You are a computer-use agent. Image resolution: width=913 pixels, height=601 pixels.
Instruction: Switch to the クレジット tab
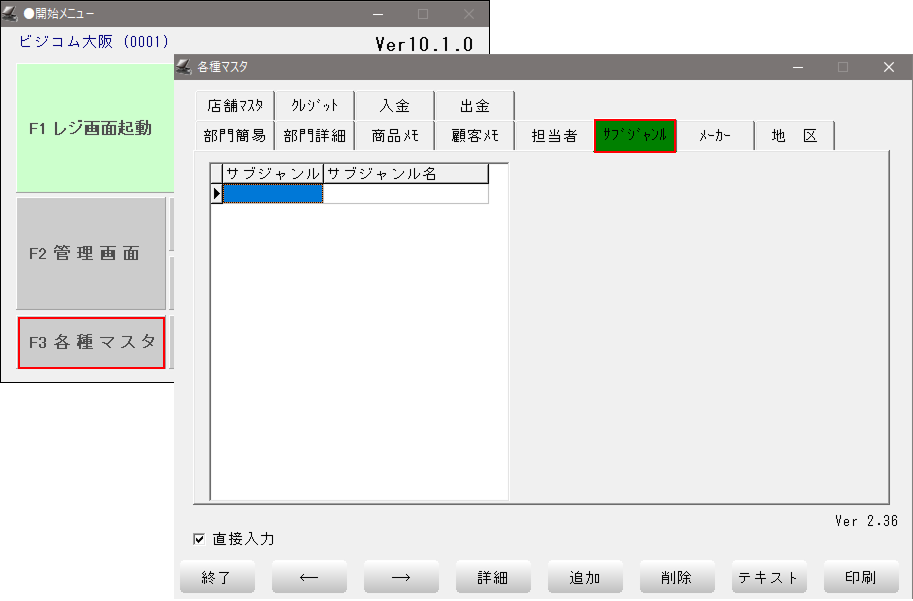pyautogui.click(x=315, y=106)
